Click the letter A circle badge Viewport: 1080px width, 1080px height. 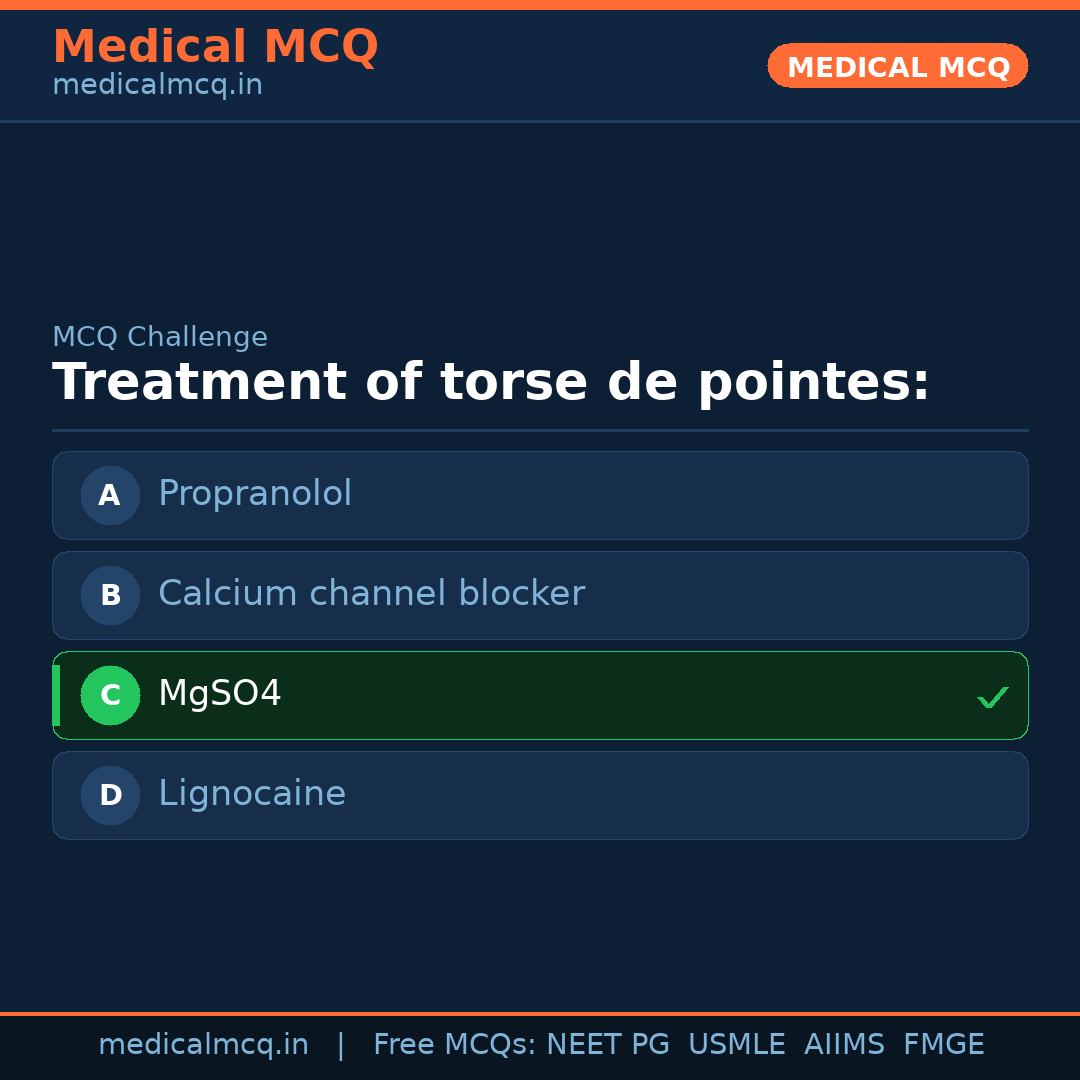pyautogui.click(x=110, y=495)
